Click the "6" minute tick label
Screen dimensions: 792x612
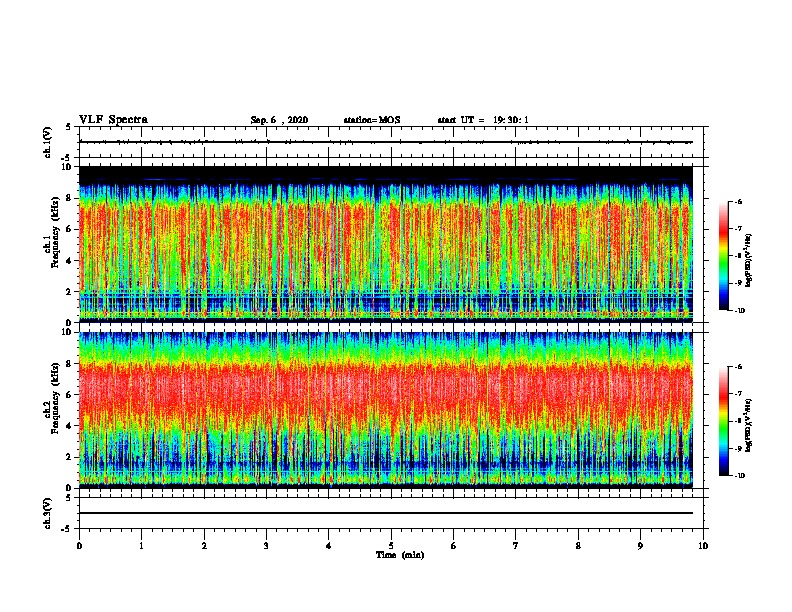(454, 546)
